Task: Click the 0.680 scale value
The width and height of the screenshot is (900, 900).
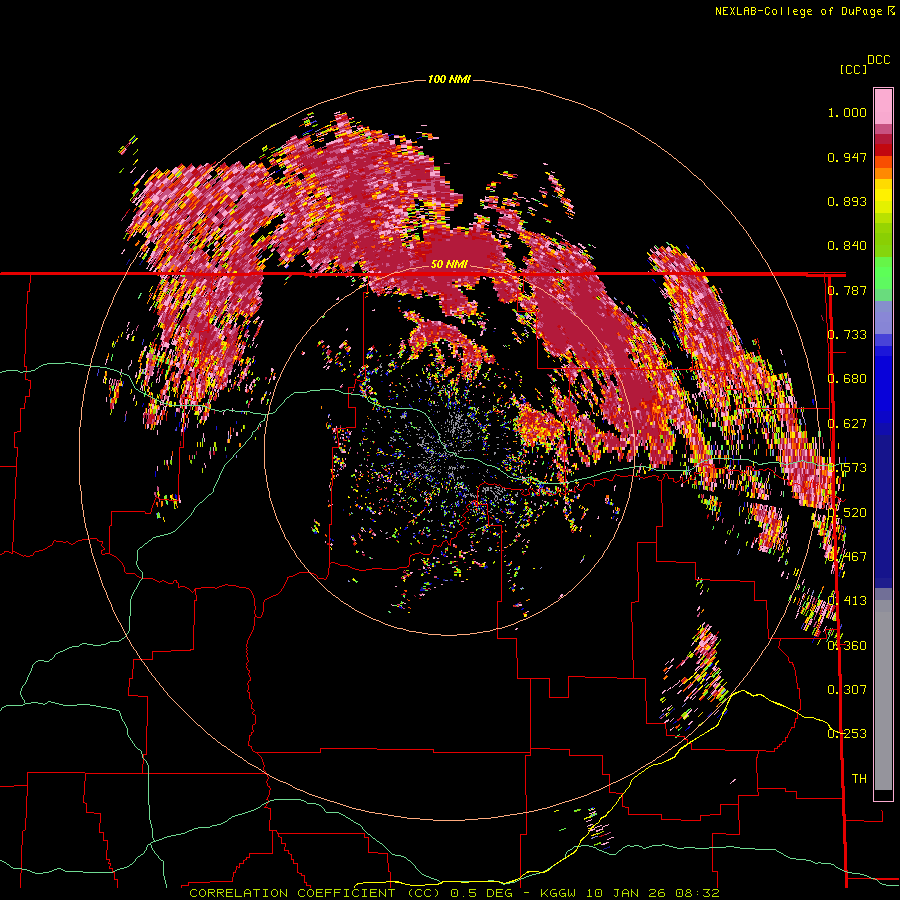Action: [x=847, y=379]
